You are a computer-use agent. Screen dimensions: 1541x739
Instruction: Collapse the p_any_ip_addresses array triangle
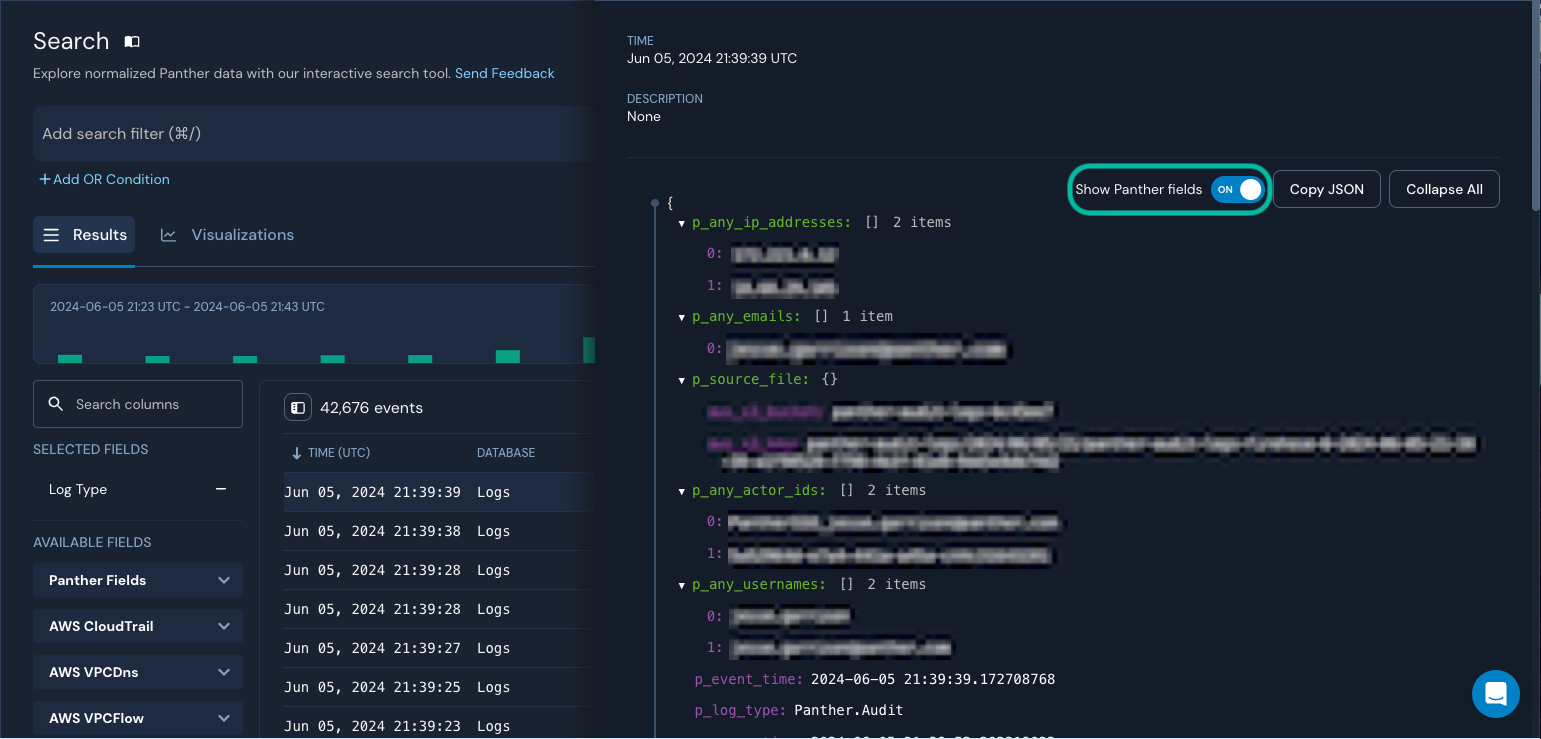[681, 222]
